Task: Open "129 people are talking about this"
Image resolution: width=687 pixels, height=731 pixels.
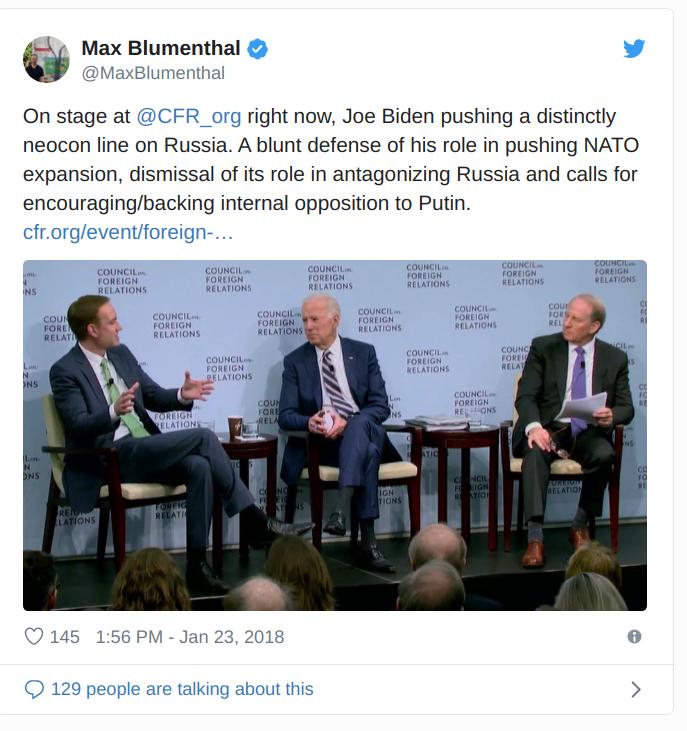Action: tap(182, 689)
